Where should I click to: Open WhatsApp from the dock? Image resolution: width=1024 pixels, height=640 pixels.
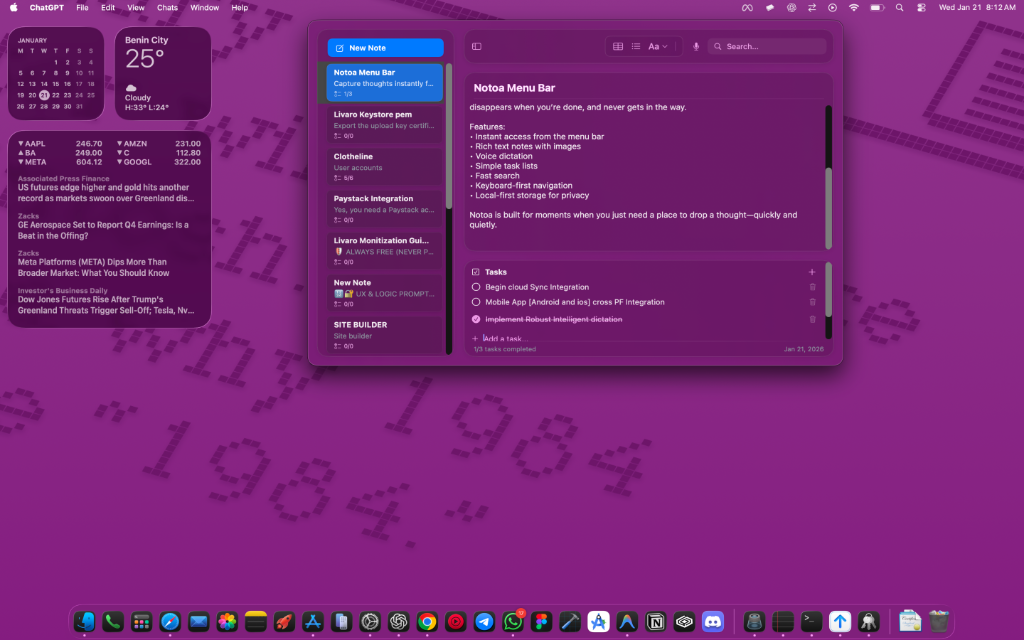coord(512,621)
